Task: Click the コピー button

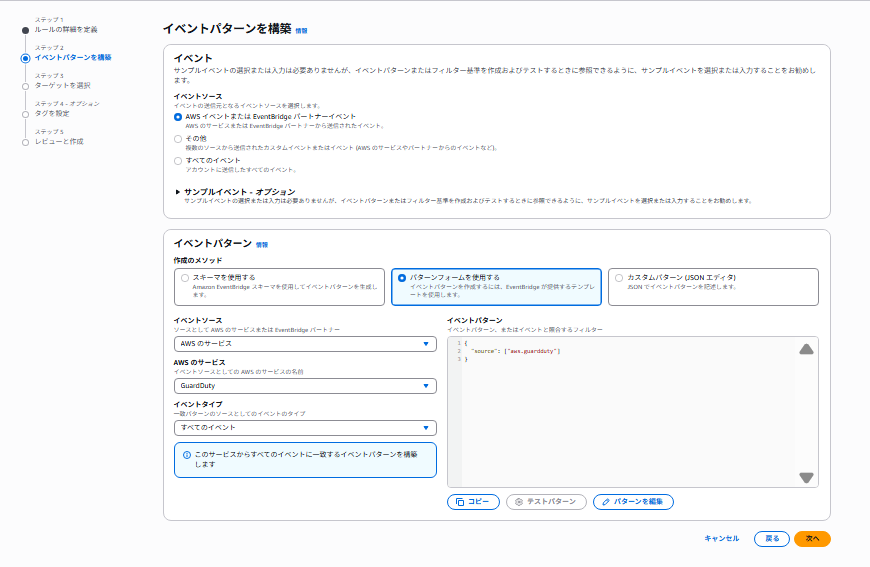Action: tap(473, 502)
